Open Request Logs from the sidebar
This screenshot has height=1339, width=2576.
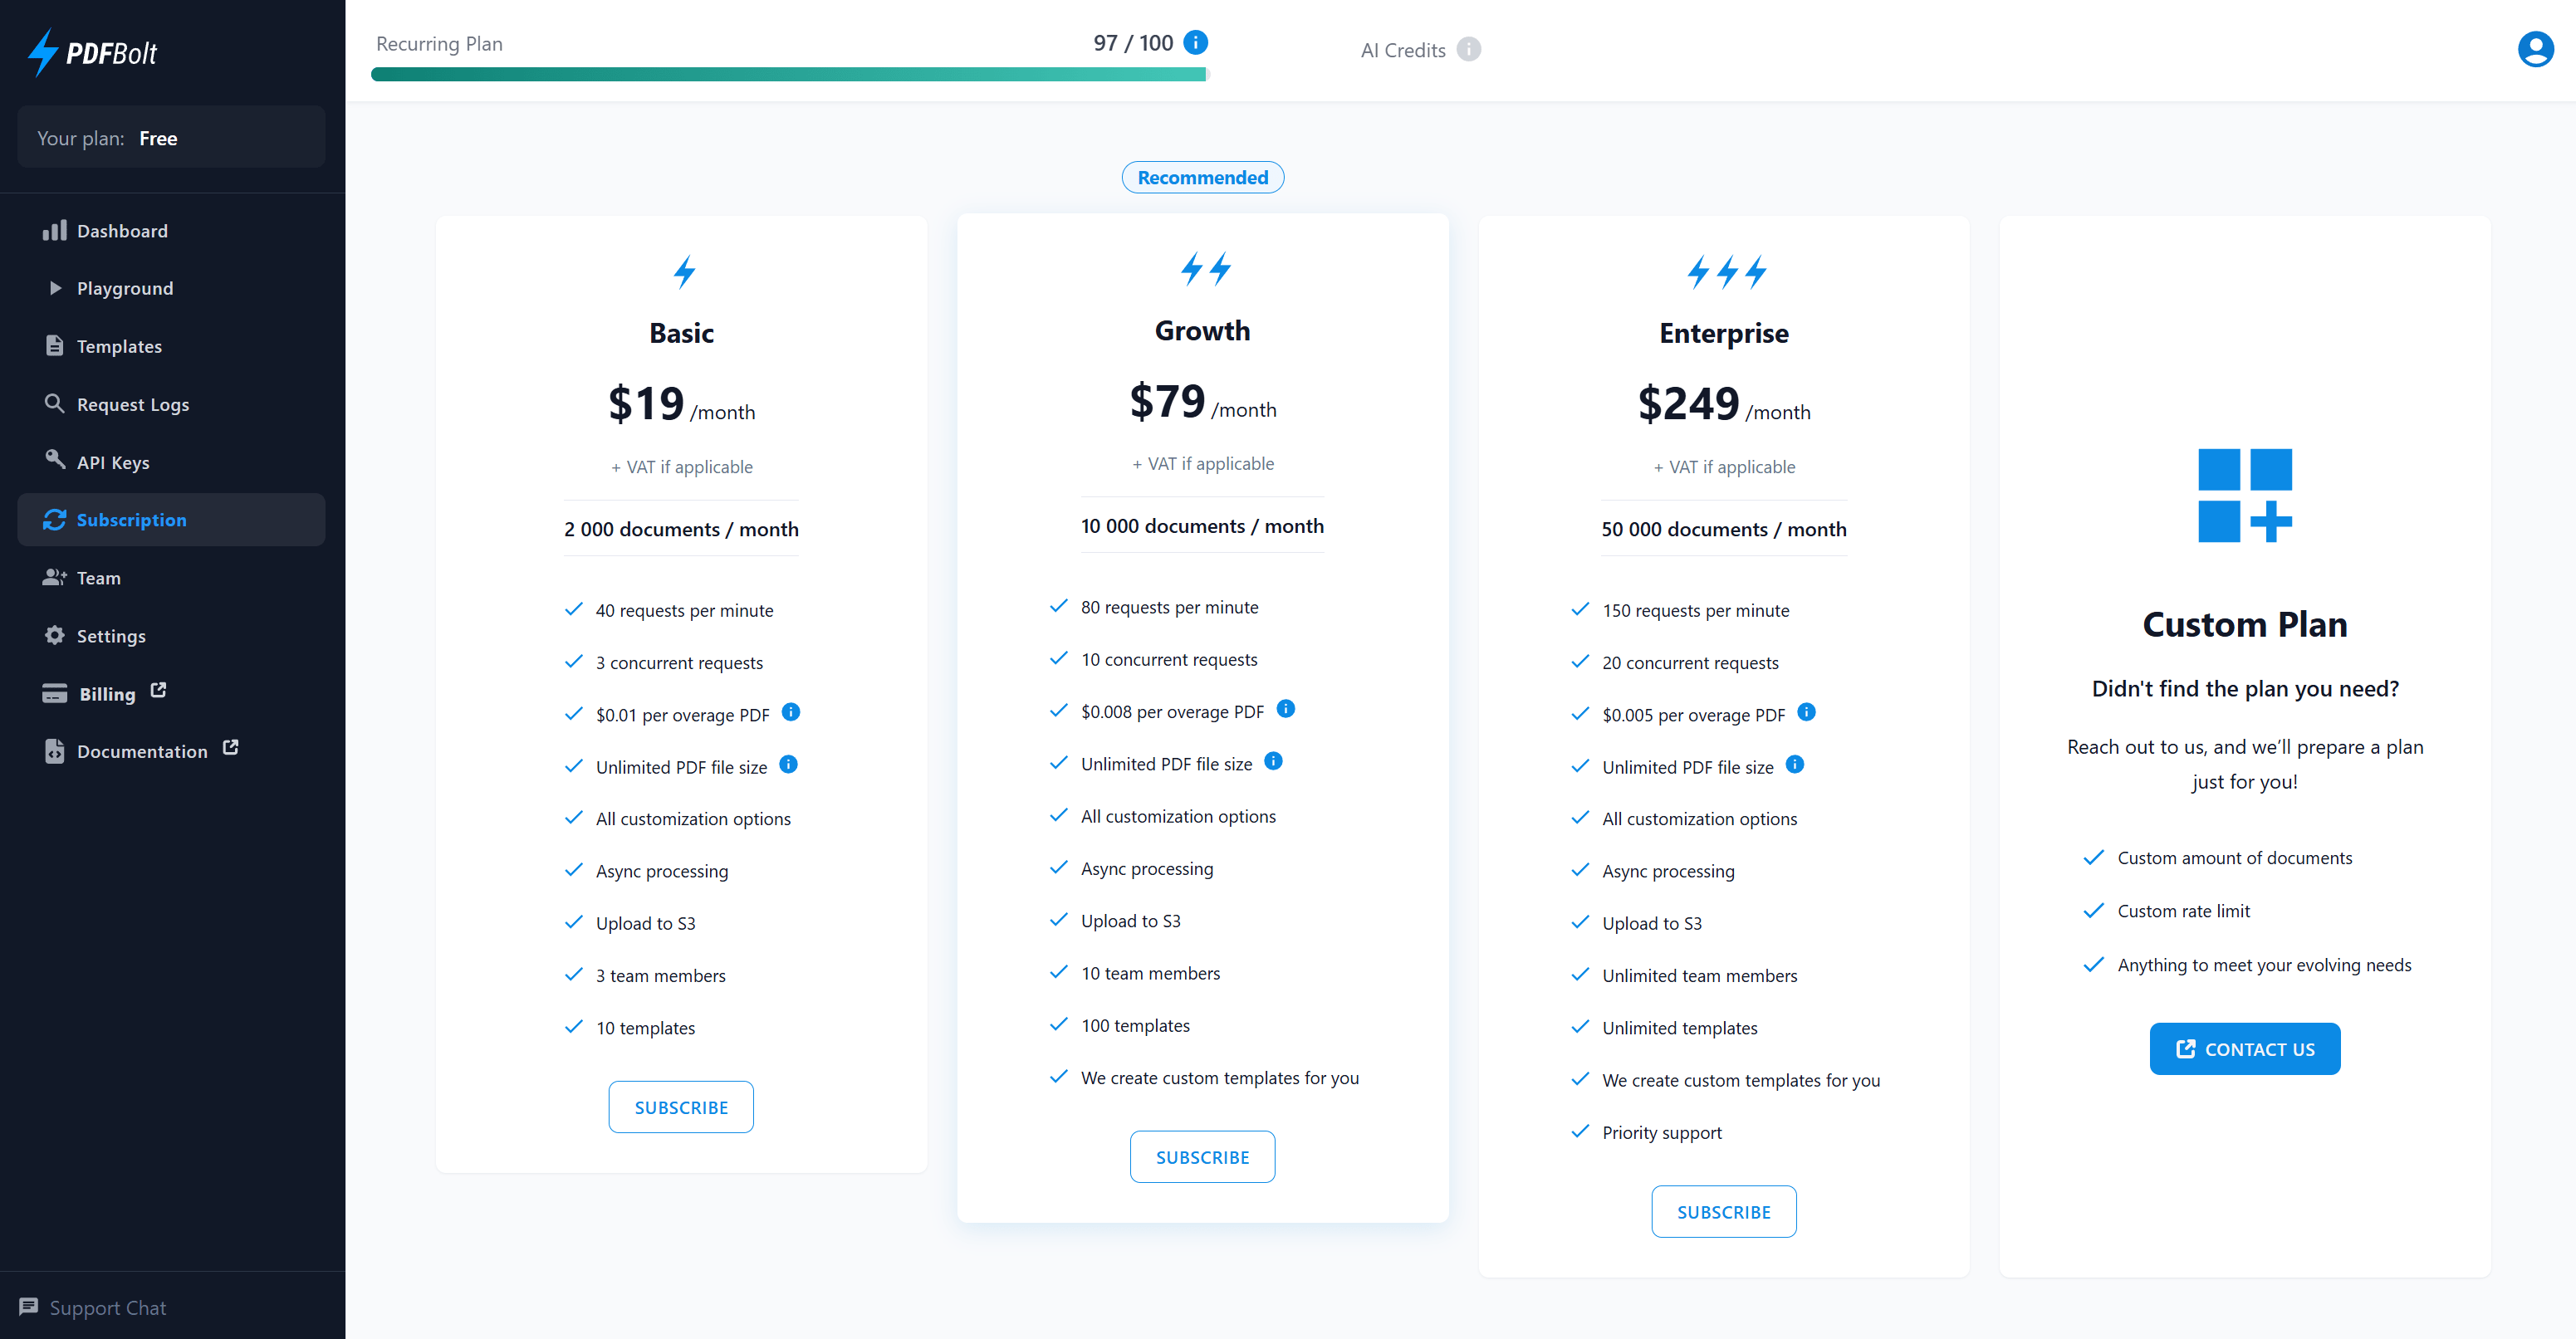click(x=132, y=404)
